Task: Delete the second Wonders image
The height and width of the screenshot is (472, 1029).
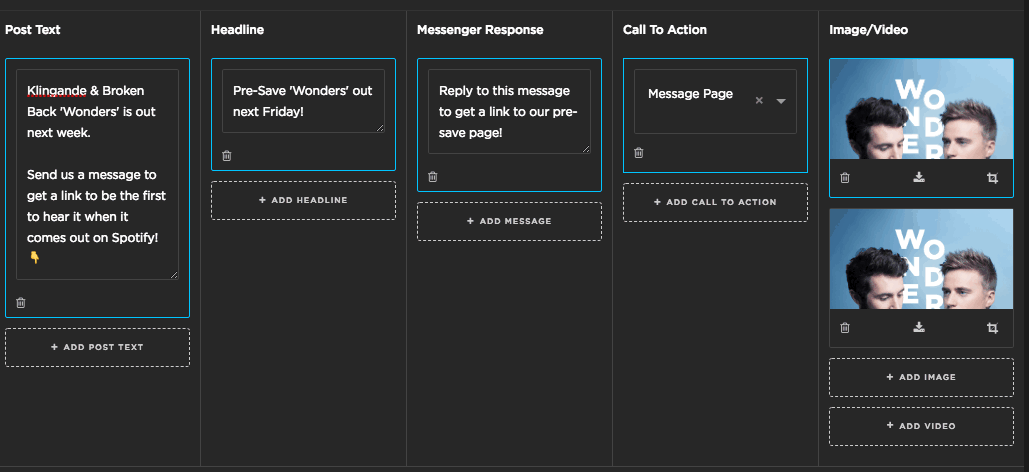Action: [x=845, y=328]
